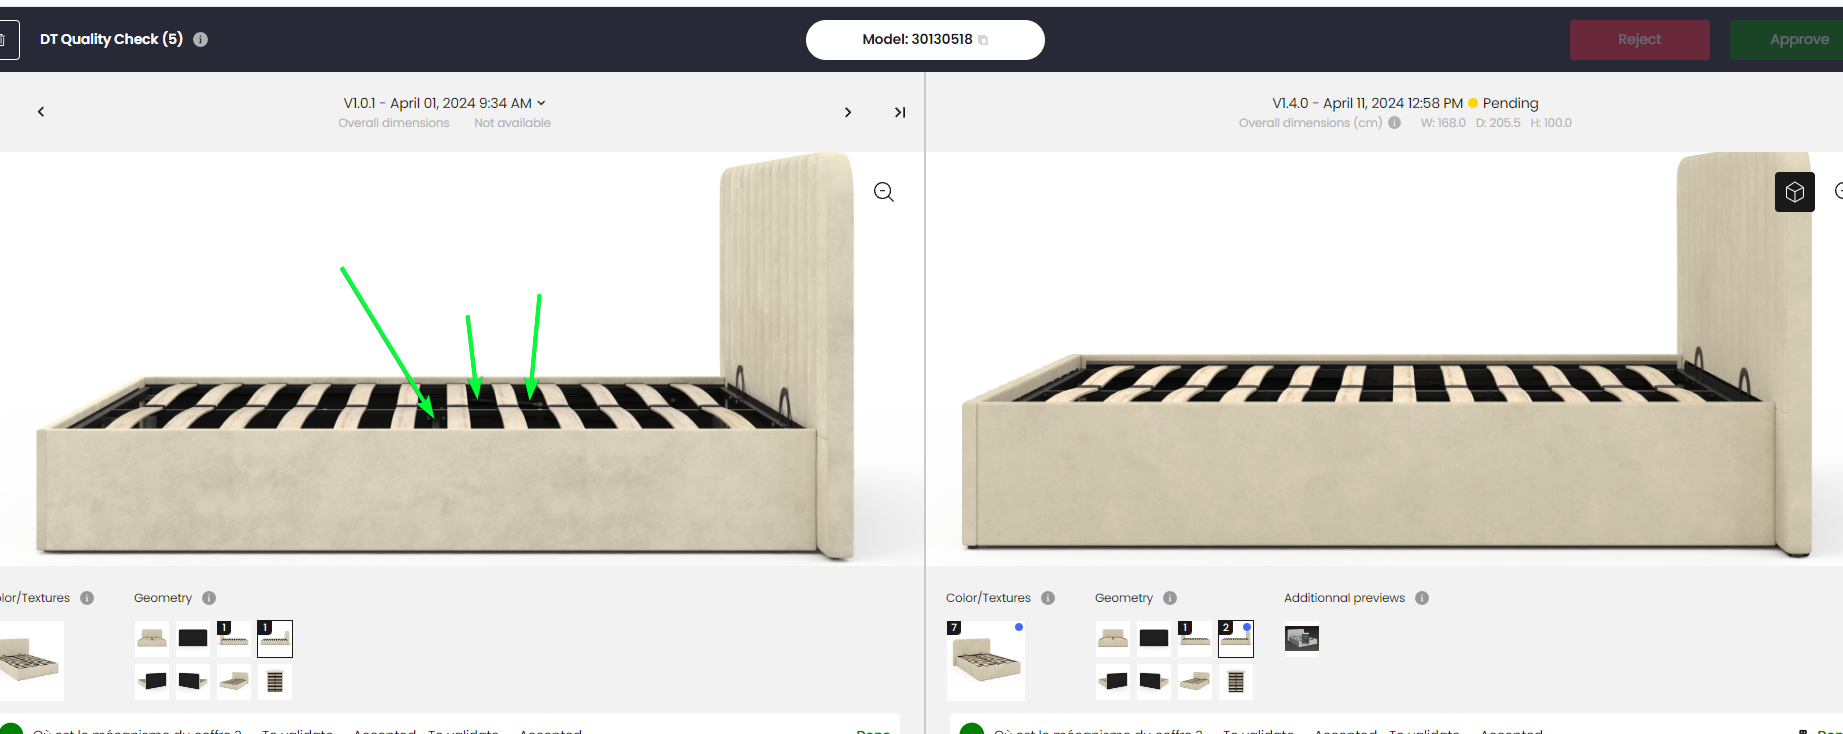Click the Color/Textures info icon in the V1.4.0 panel
Viewport: 1843px width, 734px height.
pos(1048,598)
